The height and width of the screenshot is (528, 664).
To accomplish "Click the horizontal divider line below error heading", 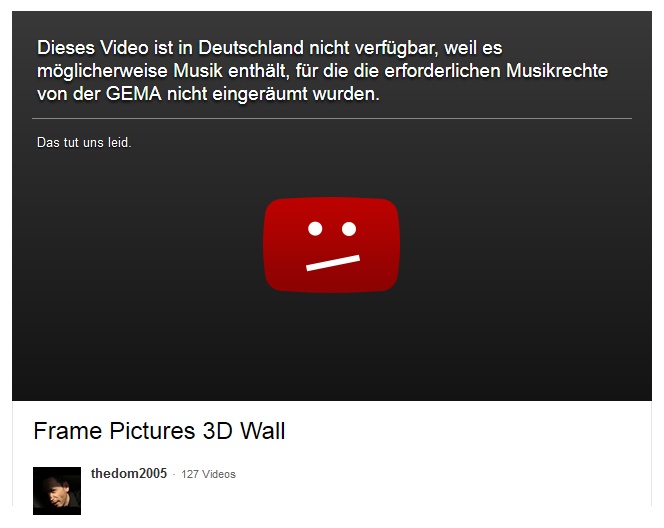I will 332,119.
